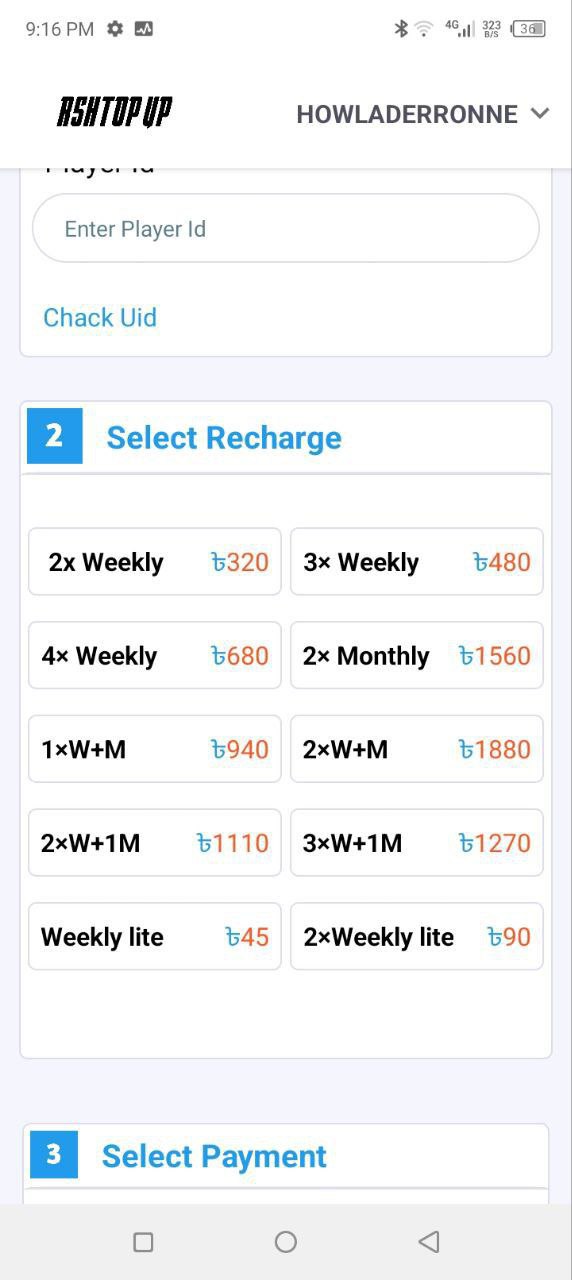Pick the 1×W+M ৳940 recharge

coord(155,749)
